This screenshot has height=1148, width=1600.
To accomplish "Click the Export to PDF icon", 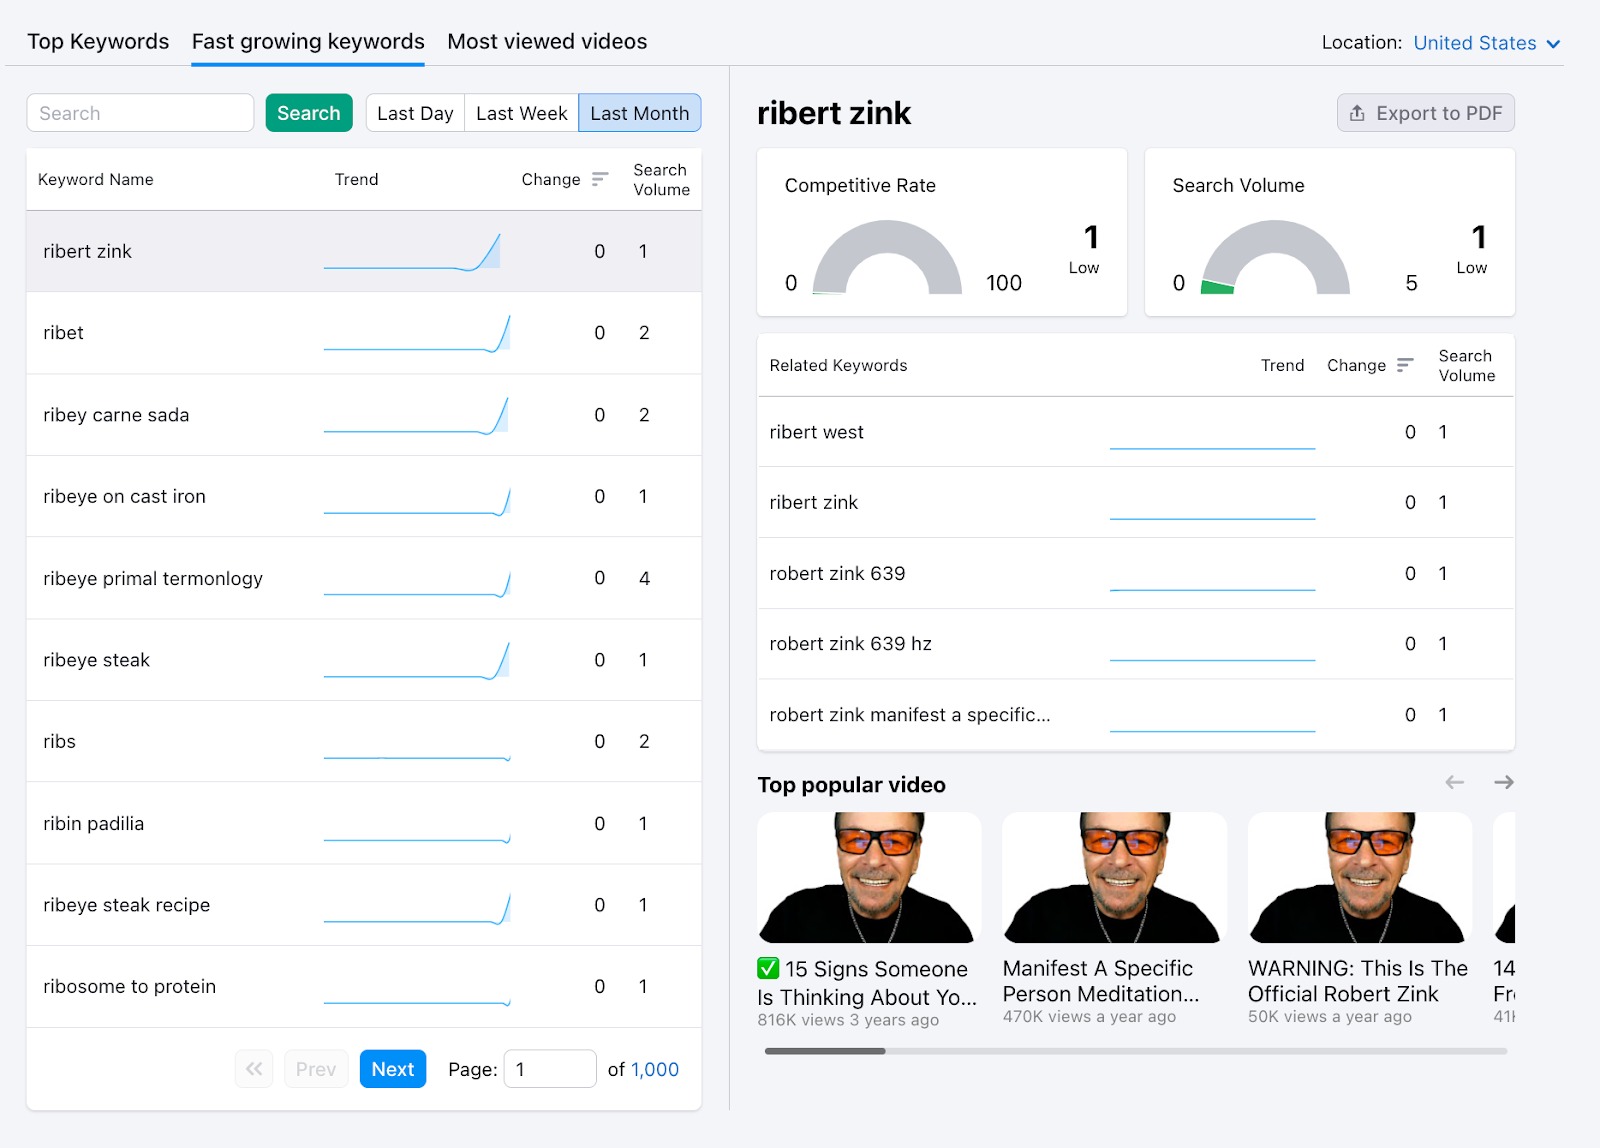I will coord(1357,113).
